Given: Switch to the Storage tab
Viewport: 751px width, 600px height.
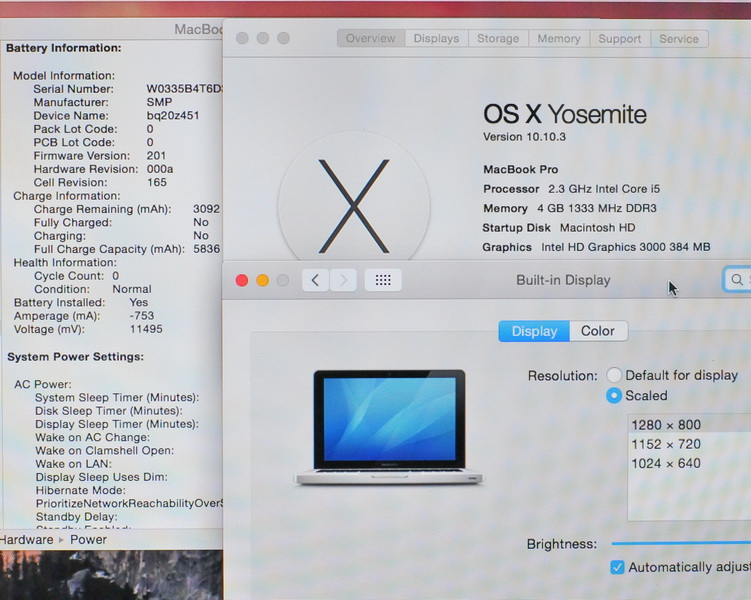Looking at the screenshot, I should pos(498,38).
